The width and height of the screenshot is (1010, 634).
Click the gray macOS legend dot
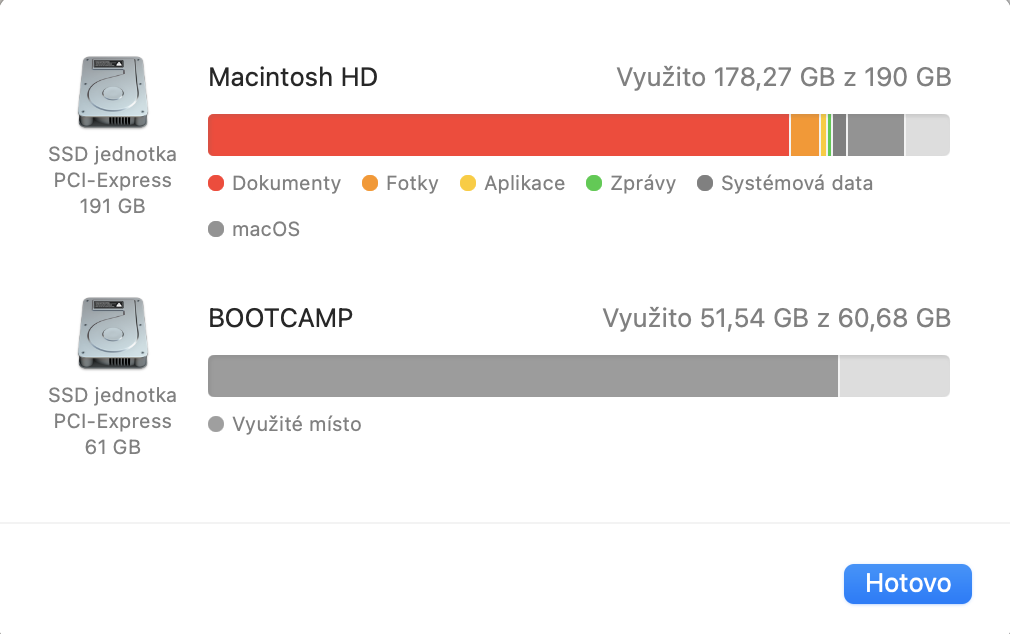pyautogui.click(x=216, y=230)
